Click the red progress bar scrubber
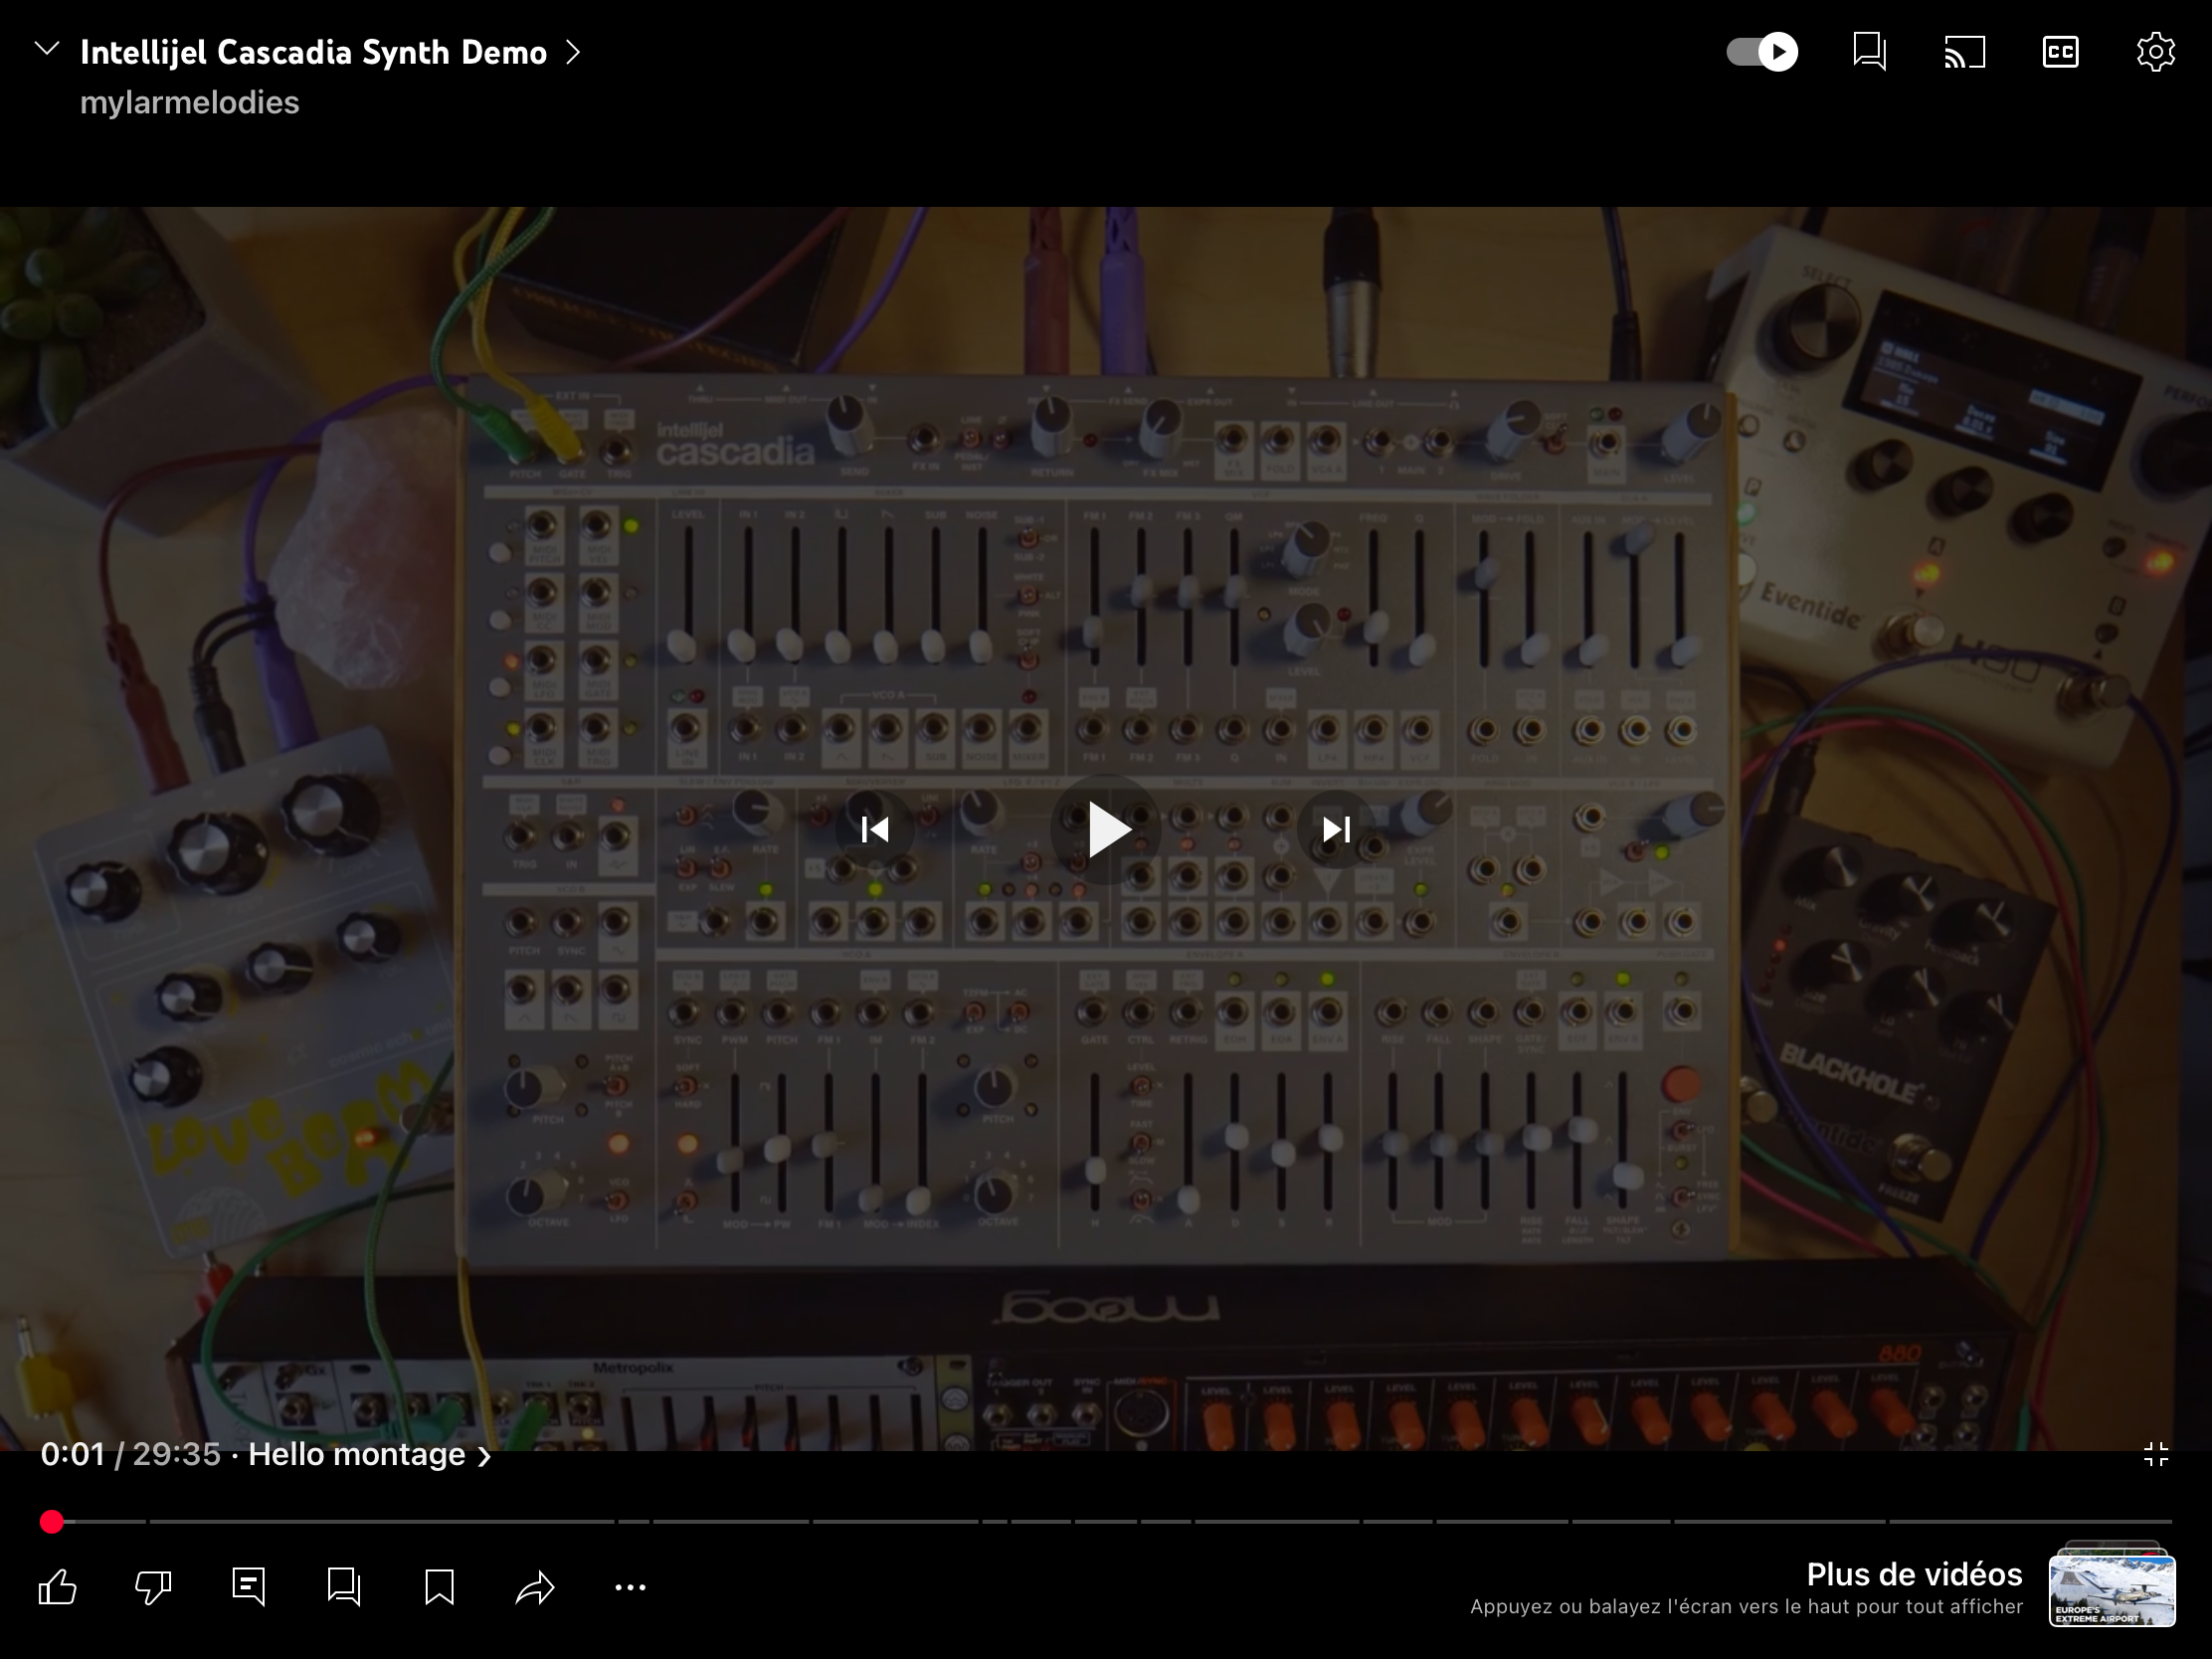2212x1659 pixels. [x=52, y=1522]
